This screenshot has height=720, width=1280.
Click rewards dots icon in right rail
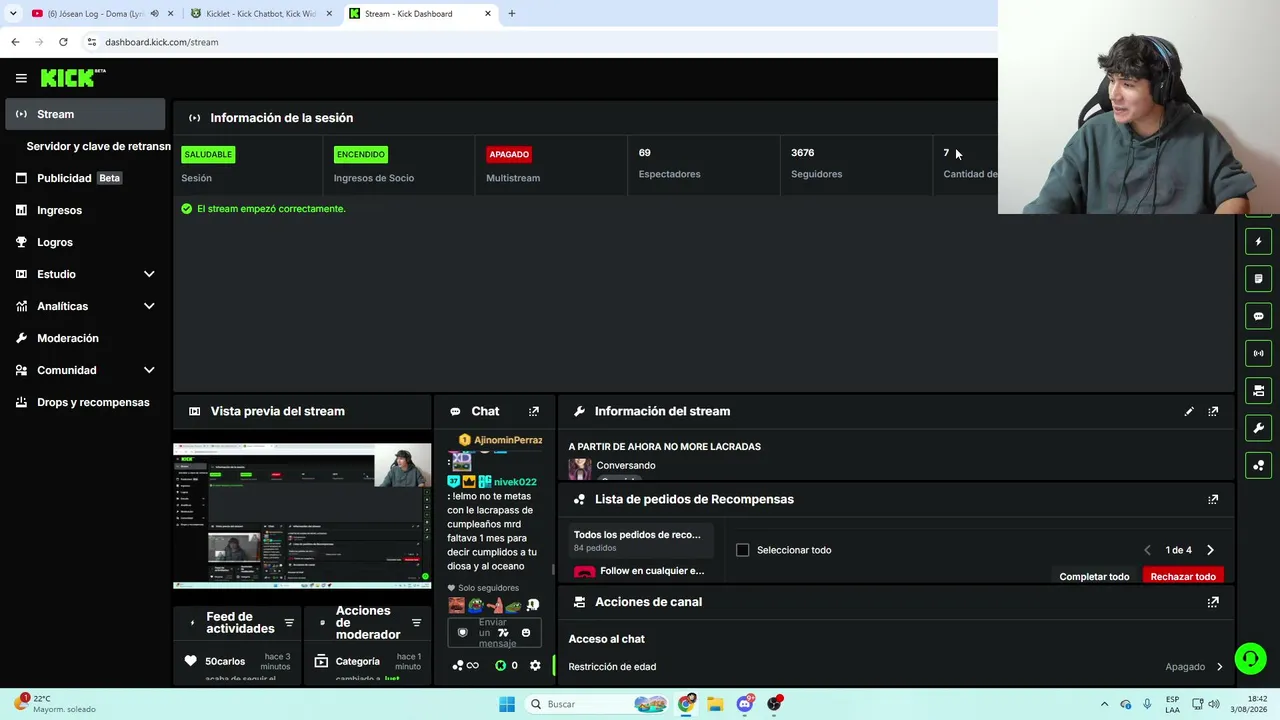tap(1259, 465)
